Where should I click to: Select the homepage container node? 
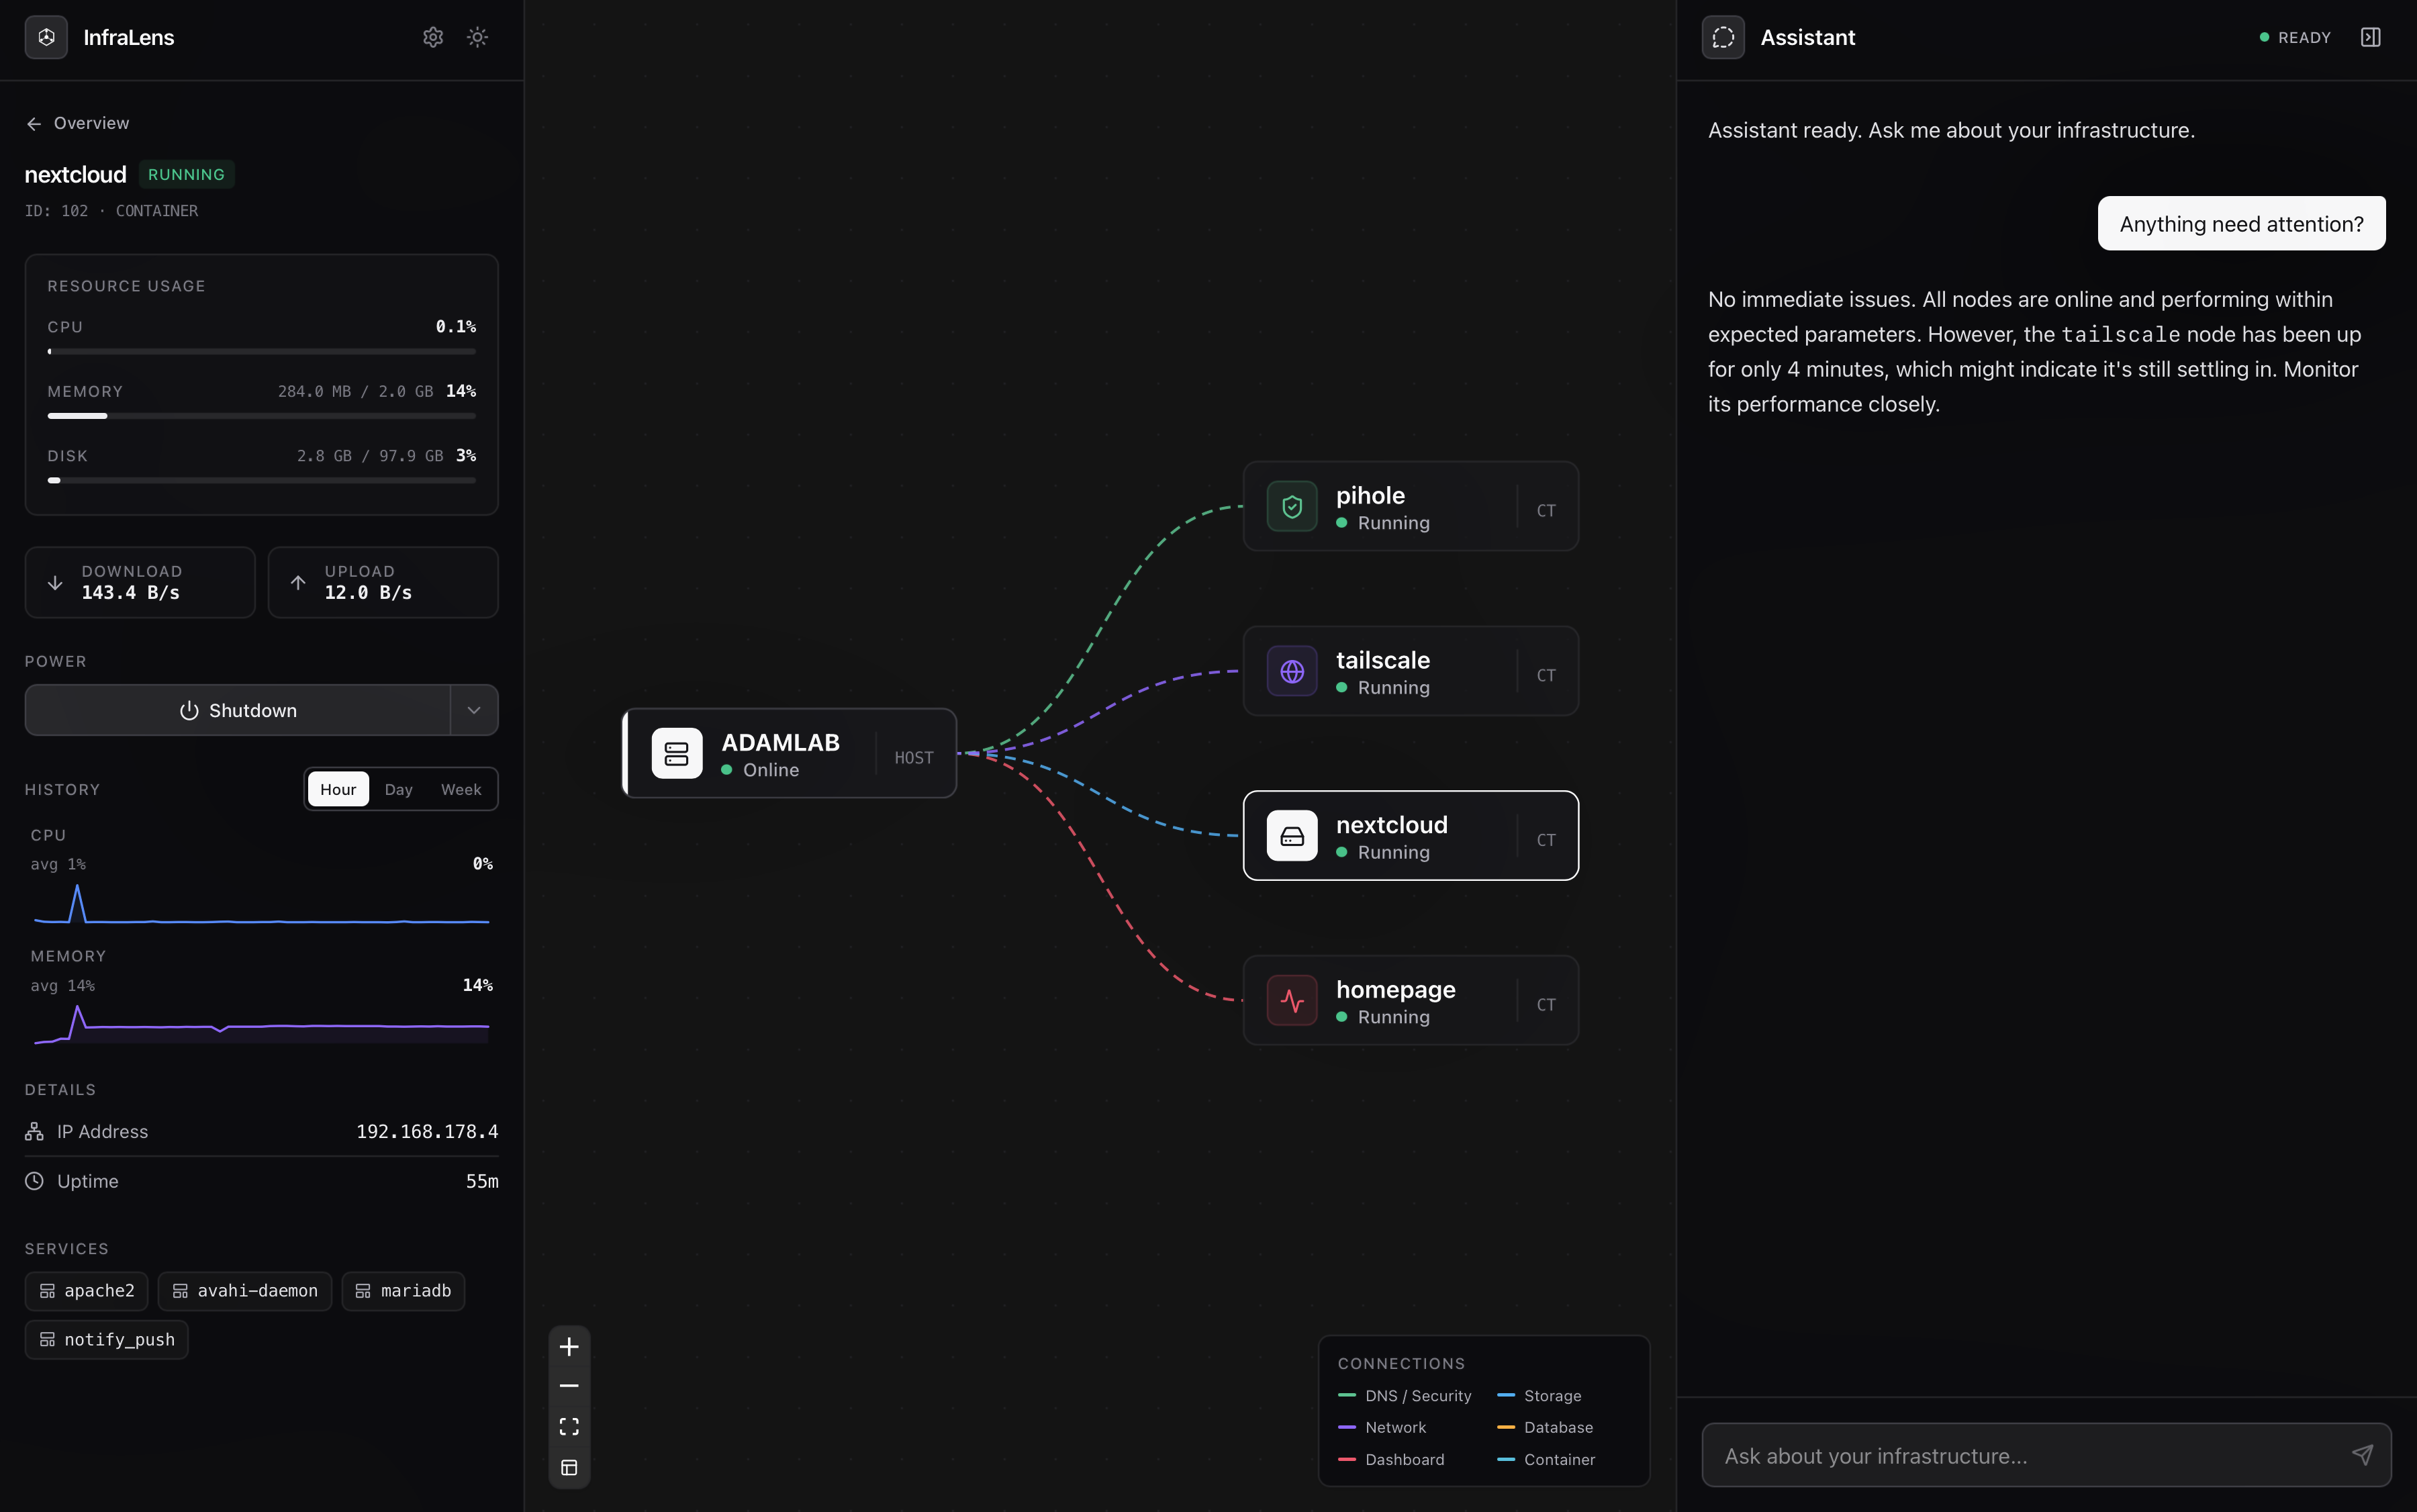click(x=1411, y=1001)
